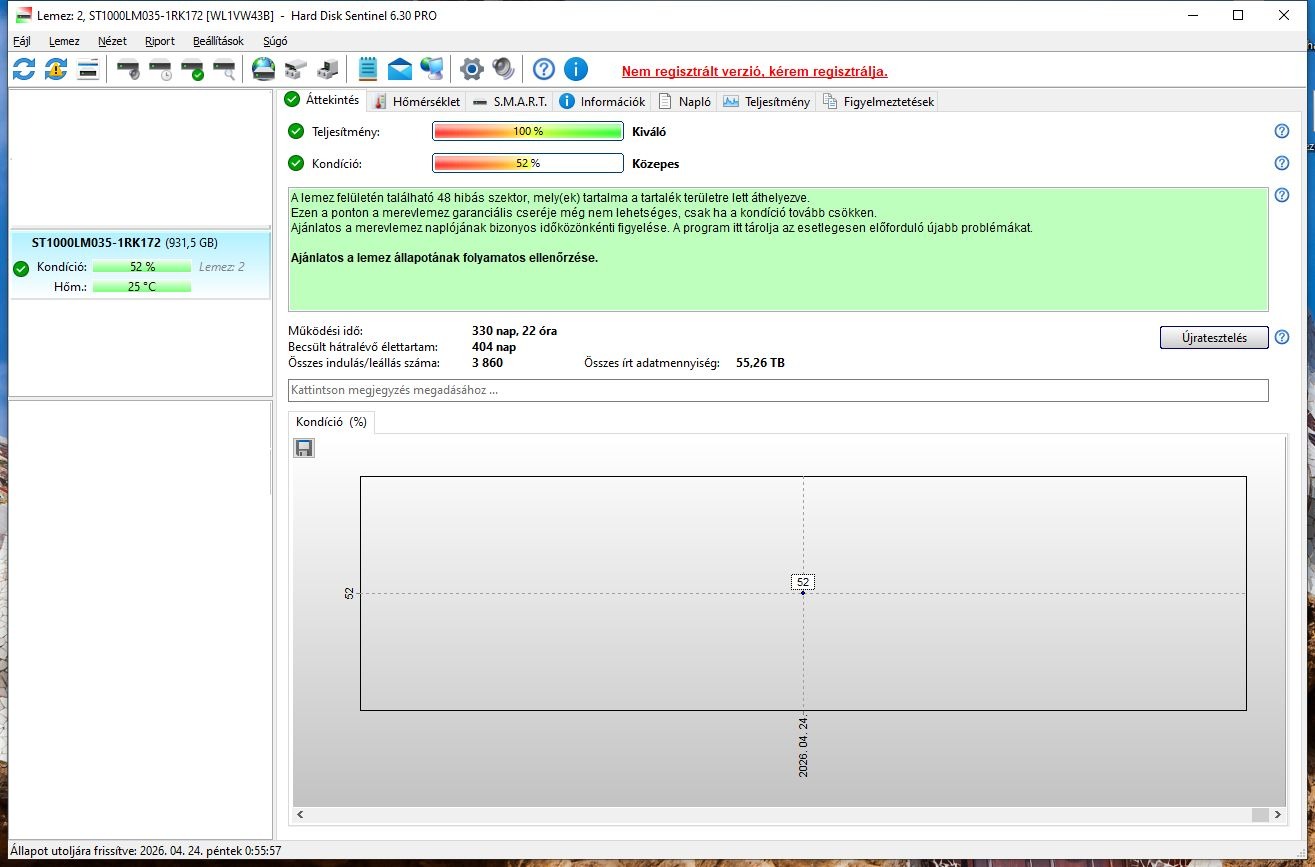The width and height of the screenshot is (1315, 867).
Task: Click the globe with monitor network icon
Action: click(432, 69)
